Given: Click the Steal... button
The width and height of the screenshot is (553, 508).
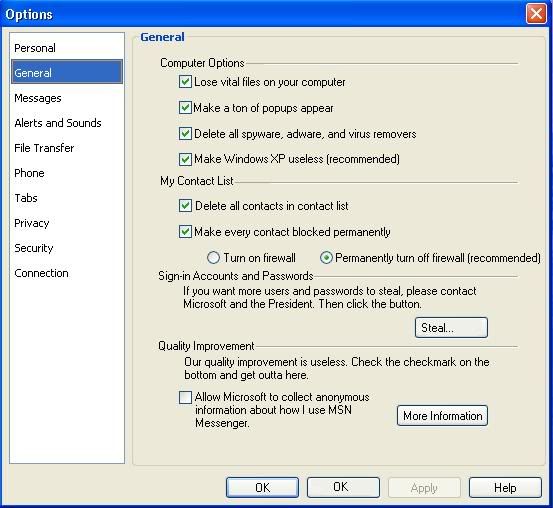Looking at the screenshot, I should point(451,327).
